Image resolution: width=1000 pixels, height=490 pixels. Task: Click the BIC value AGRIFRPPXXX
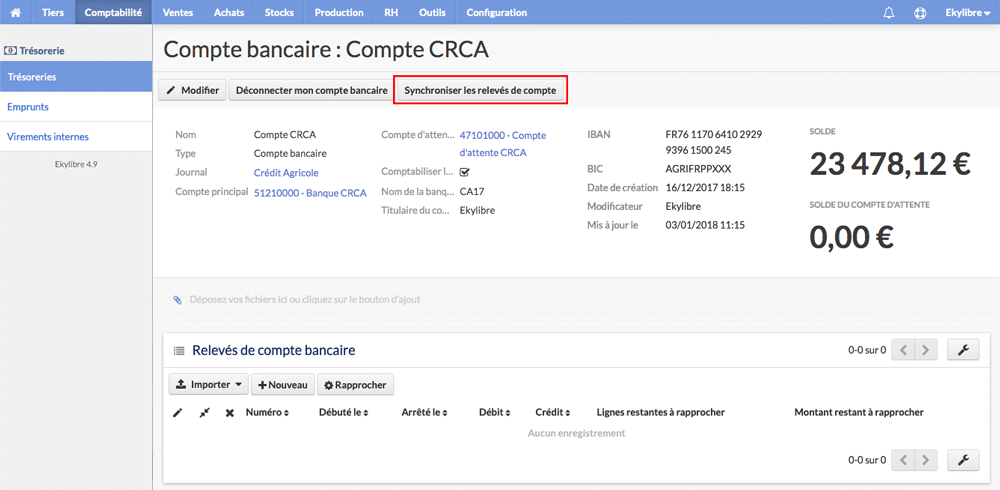pyautogui.click(x=698, y=169)
